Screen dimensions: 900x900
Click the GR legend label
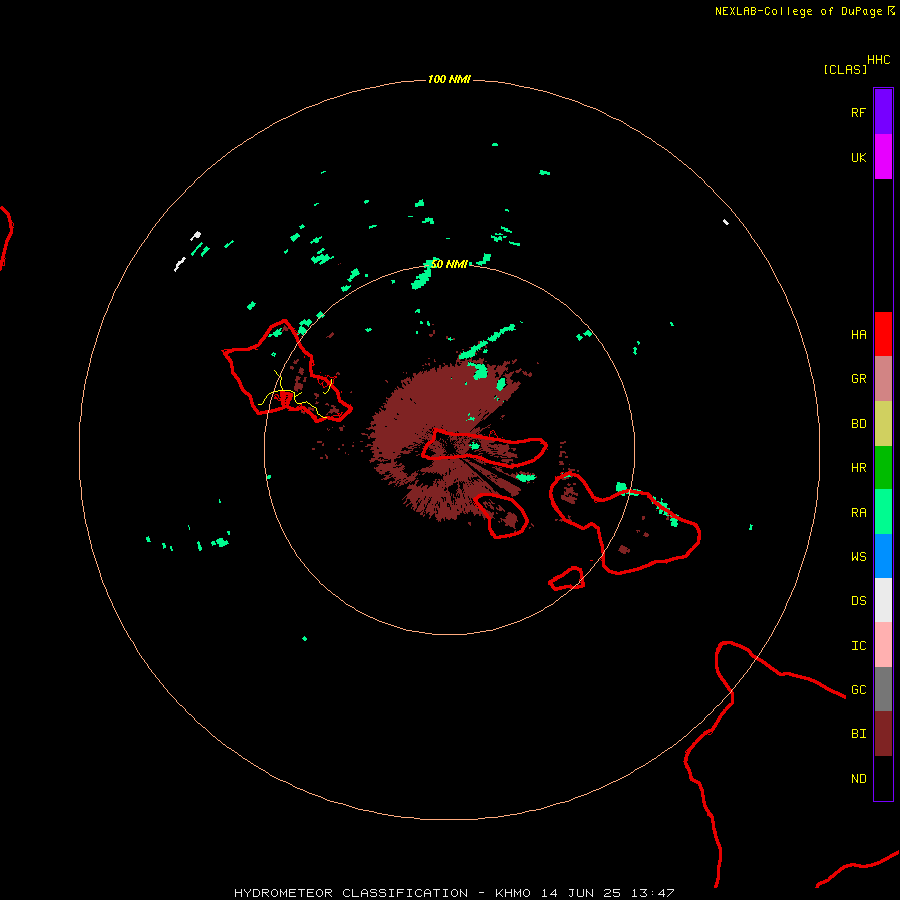coord(858,379)
